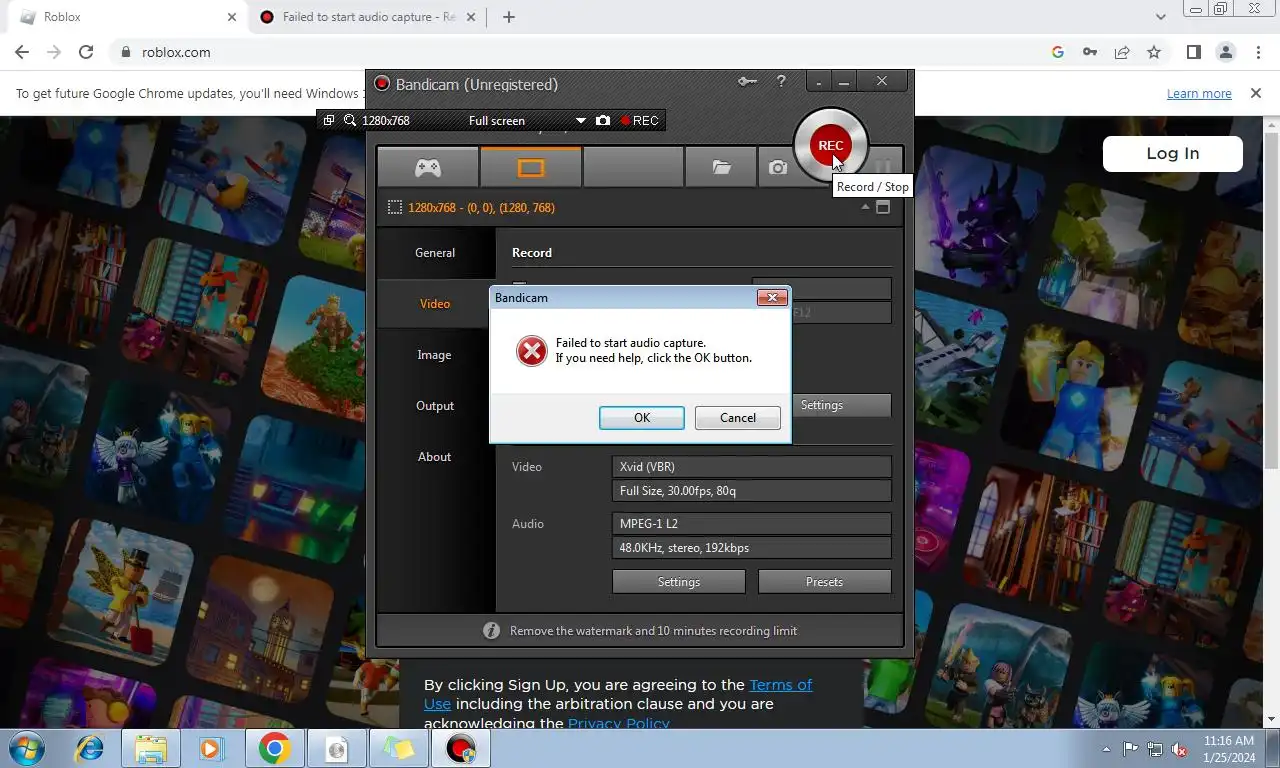1280x768 pixels.
Task: Click REC indicator in Full screen bar
Action: click(640, 120)
